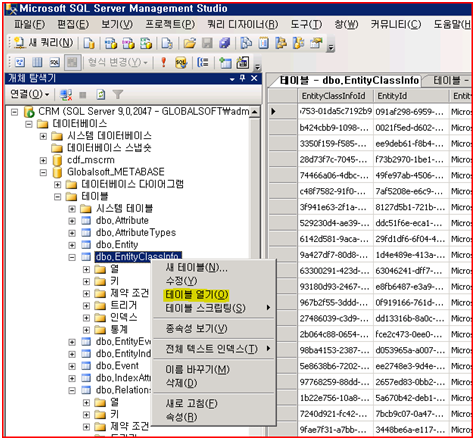Screen dimensions: 475x440
Task: Click the 새 쿼리(N) new query button
Action: tap(43, 43)
